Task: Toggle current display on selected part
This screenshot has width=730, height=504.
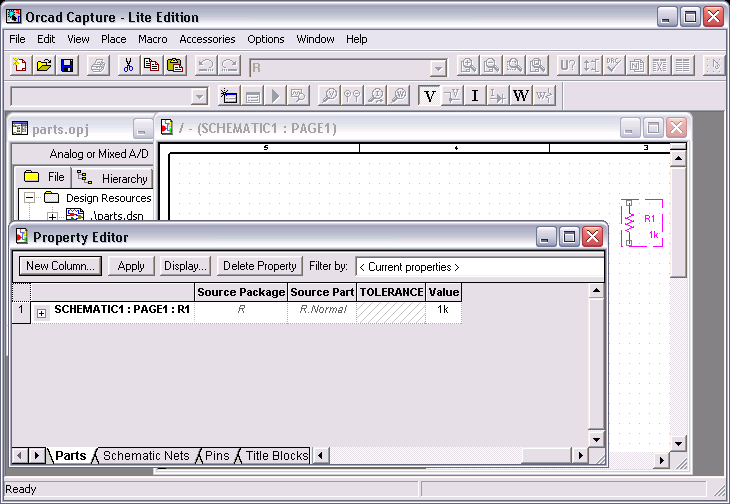Action: pos(498,96)
